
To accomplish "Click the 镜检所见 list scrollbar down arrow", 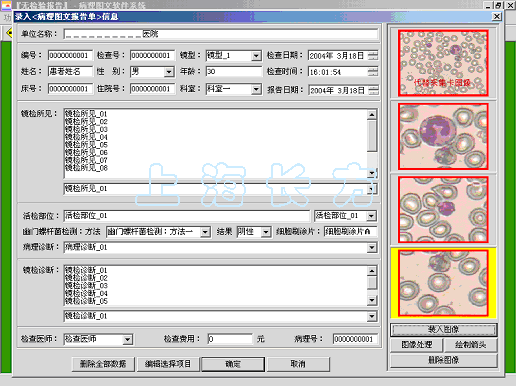I will [372, 173].
